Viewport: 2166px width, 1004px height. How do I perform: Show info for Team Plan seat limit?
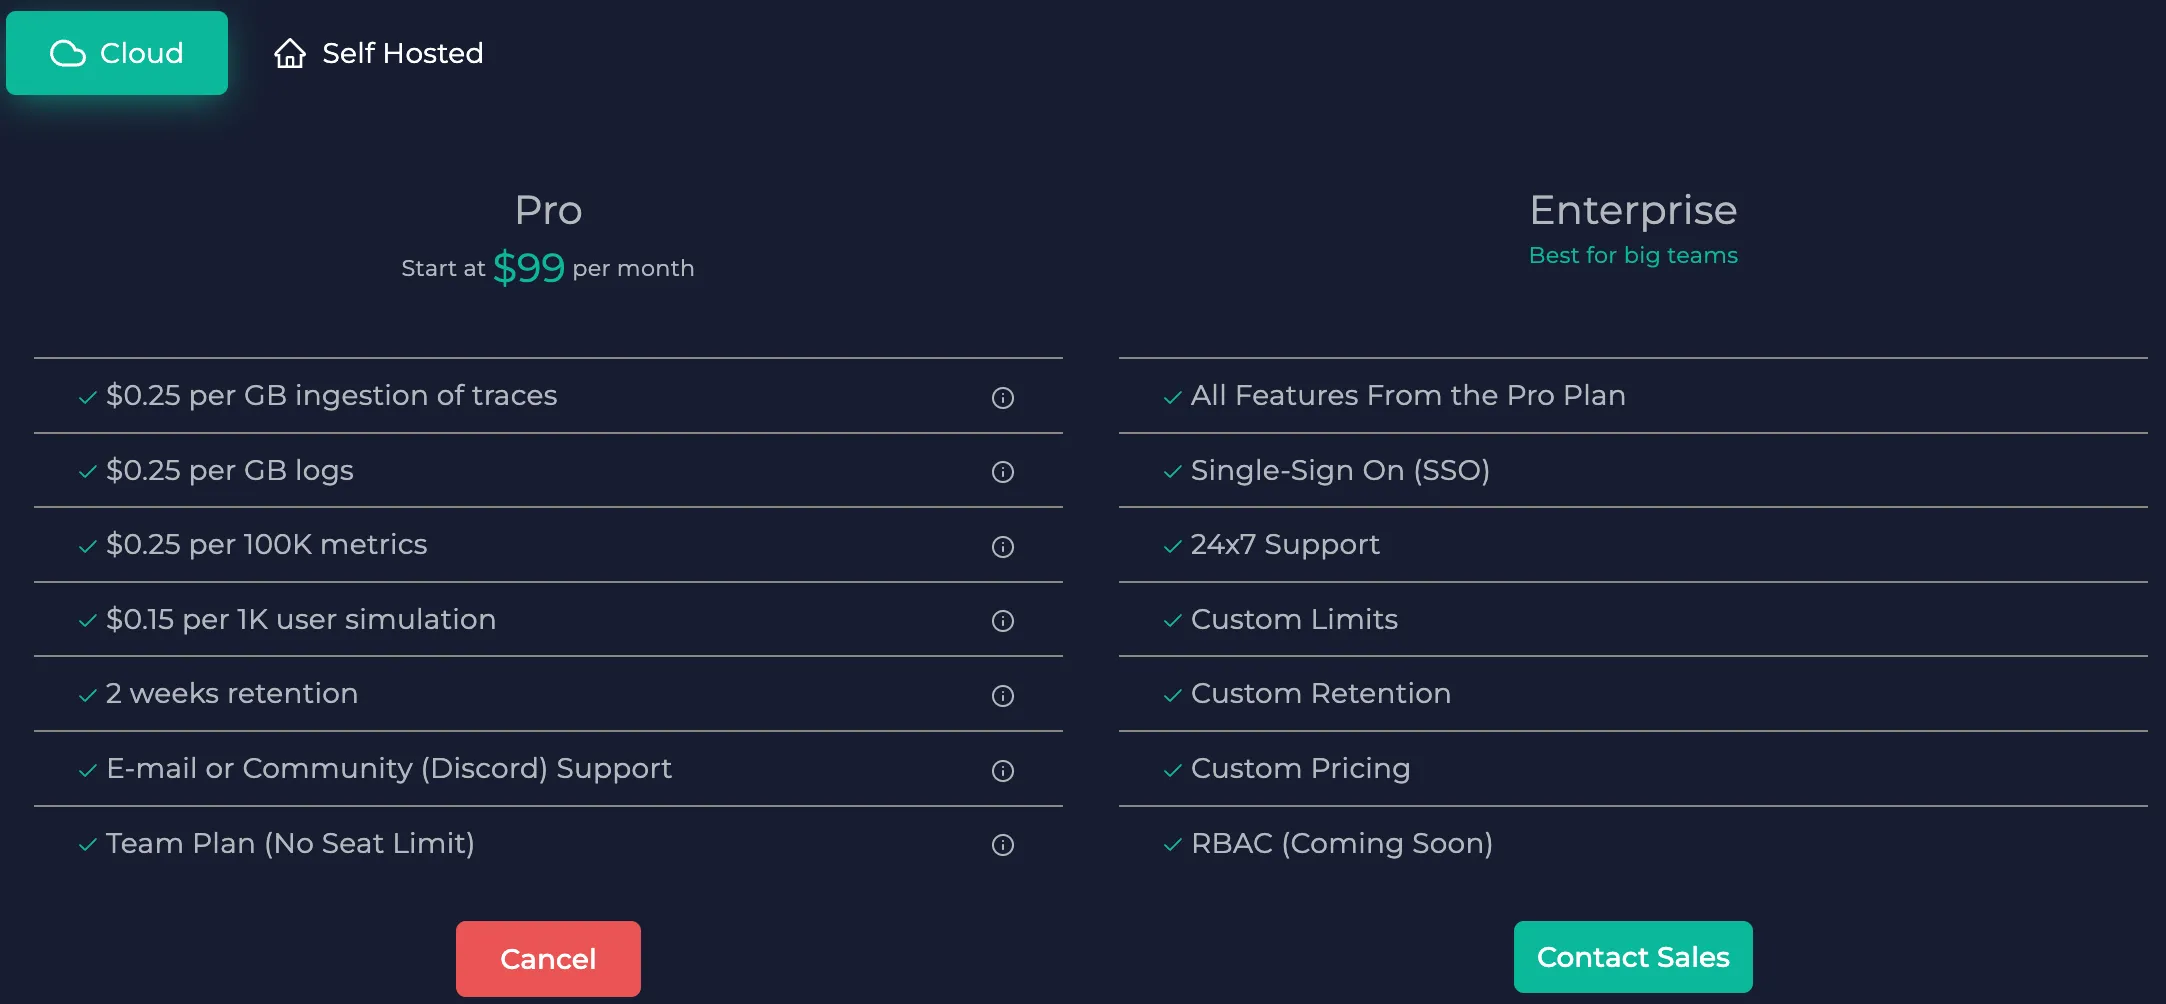[x=1002, y=845]
